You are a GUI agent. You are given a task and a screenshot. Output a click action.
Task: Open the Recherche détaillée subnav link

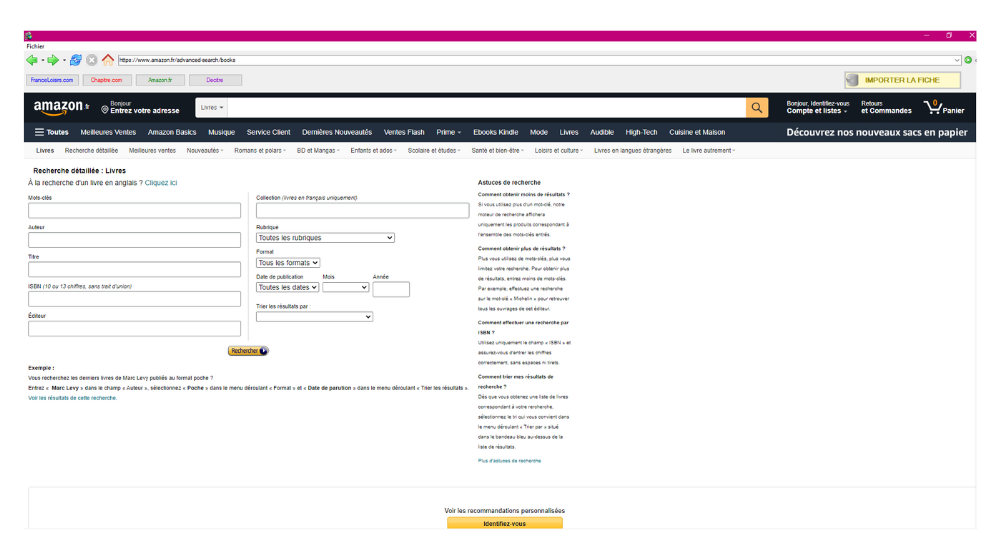(x=91, y=151)
